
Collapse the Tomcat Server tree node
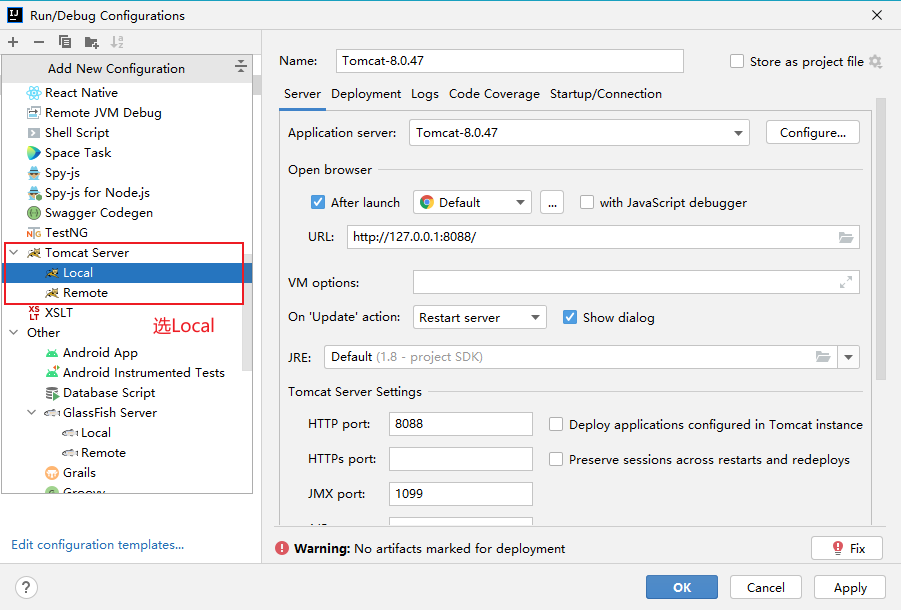click(14, 253)
